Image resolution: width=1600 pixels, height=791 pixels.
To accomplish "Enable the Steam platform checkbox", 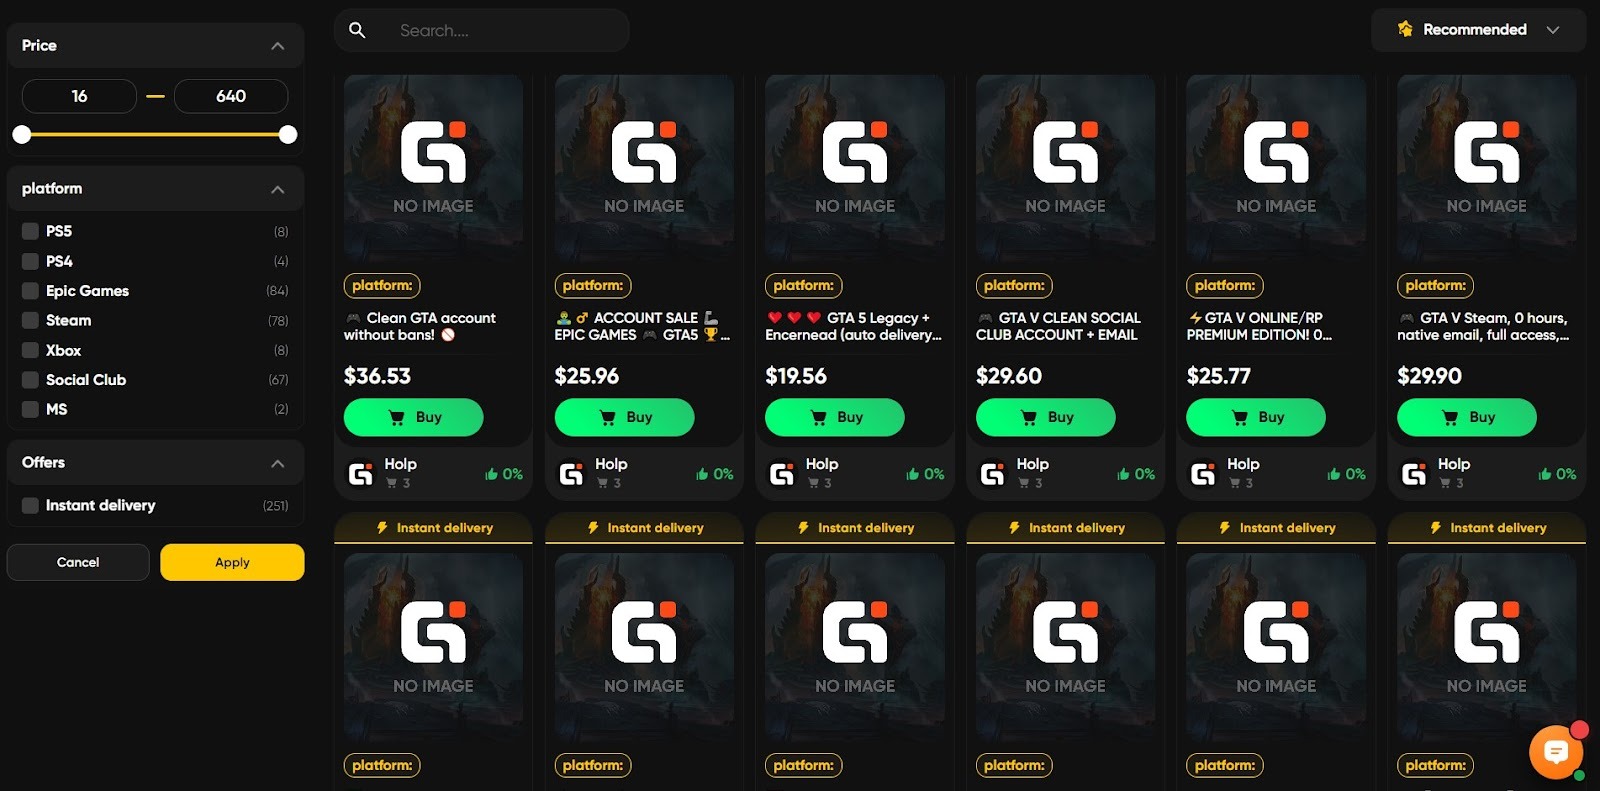I will tap(30, 320).
